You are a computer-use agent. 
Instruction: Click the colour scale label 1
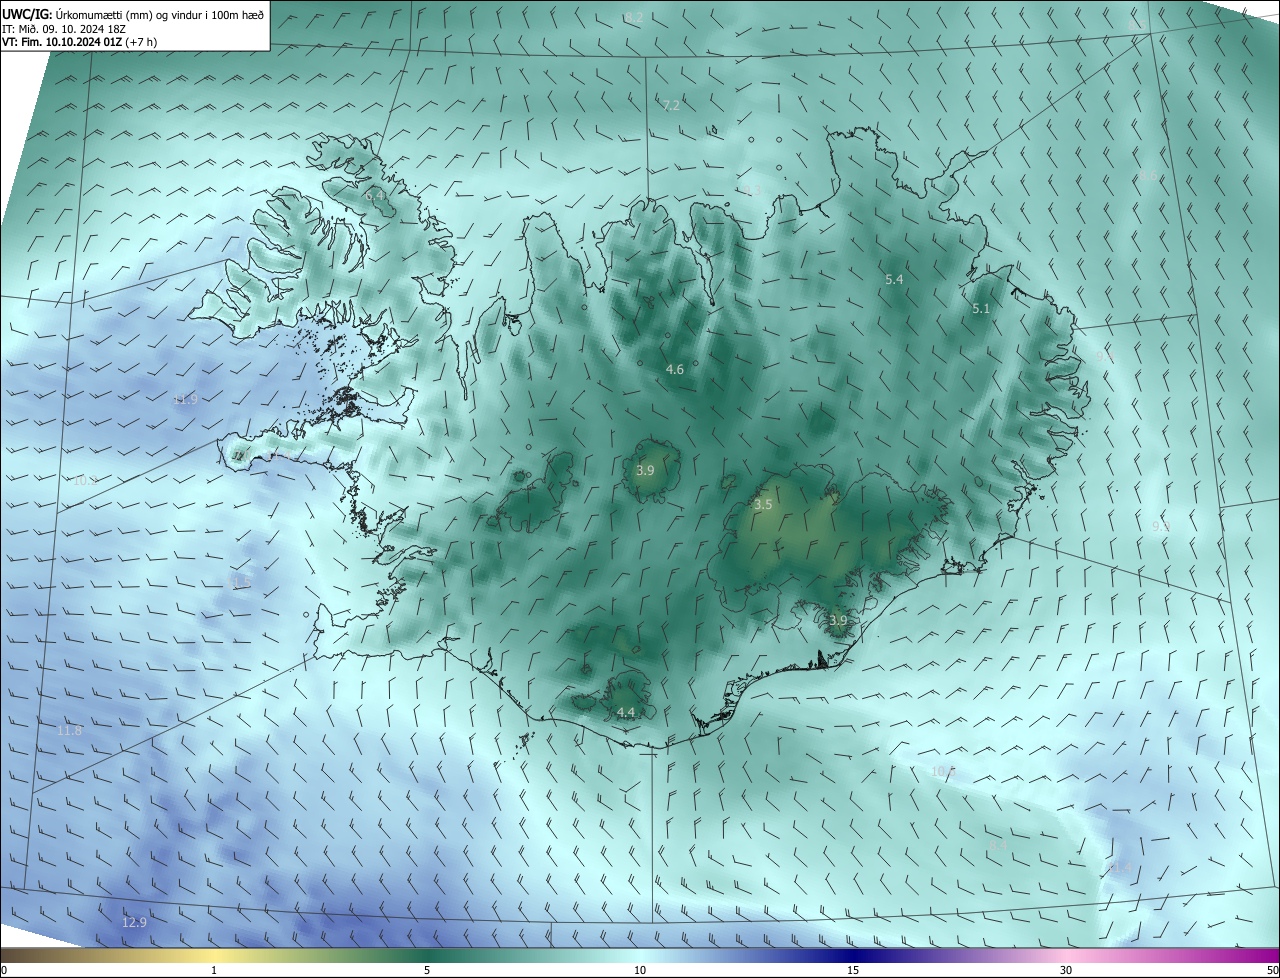[x=214, y=970]
